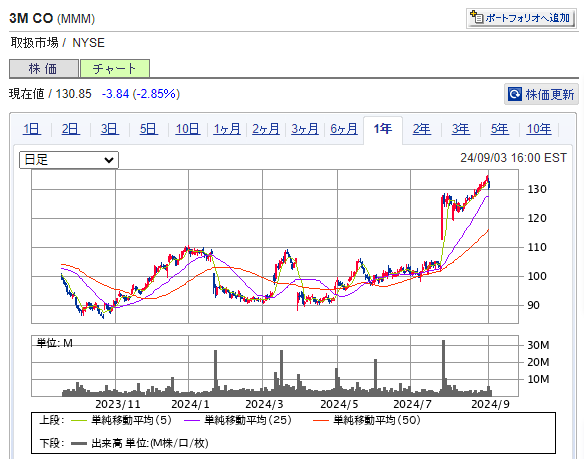Screen dimensions: 584x459
Task: Open the 日足 chart interval dropdown
Action: [x=69, y=160]
